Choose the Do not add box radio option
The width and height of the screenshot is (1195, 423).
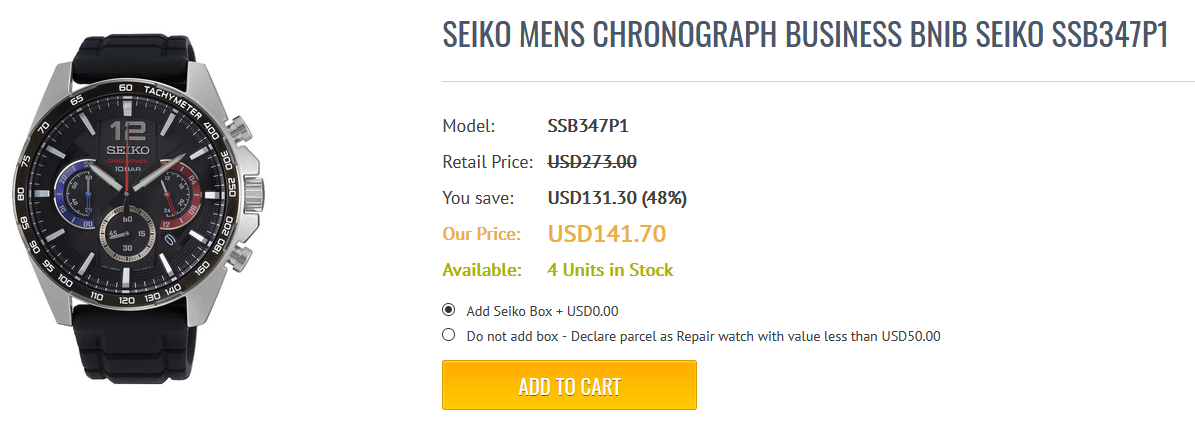point(449,335)
